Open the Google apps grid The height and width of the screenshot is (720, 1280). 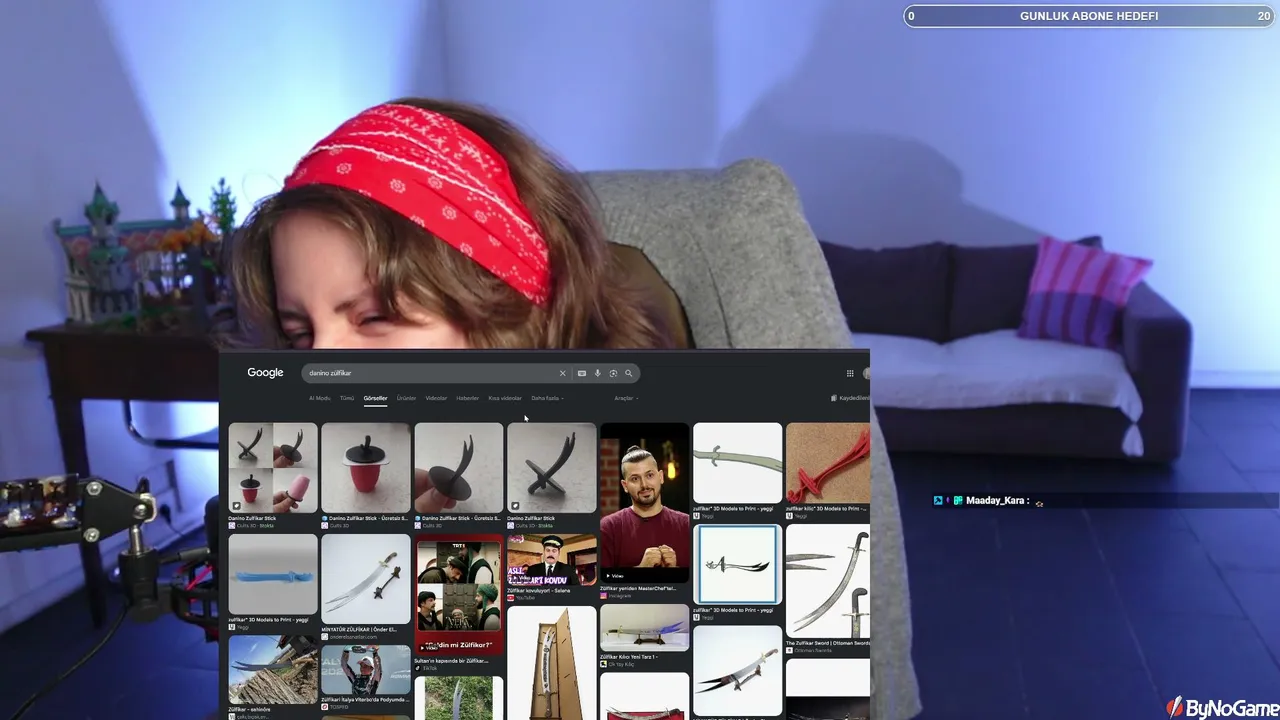pos(850,373)
